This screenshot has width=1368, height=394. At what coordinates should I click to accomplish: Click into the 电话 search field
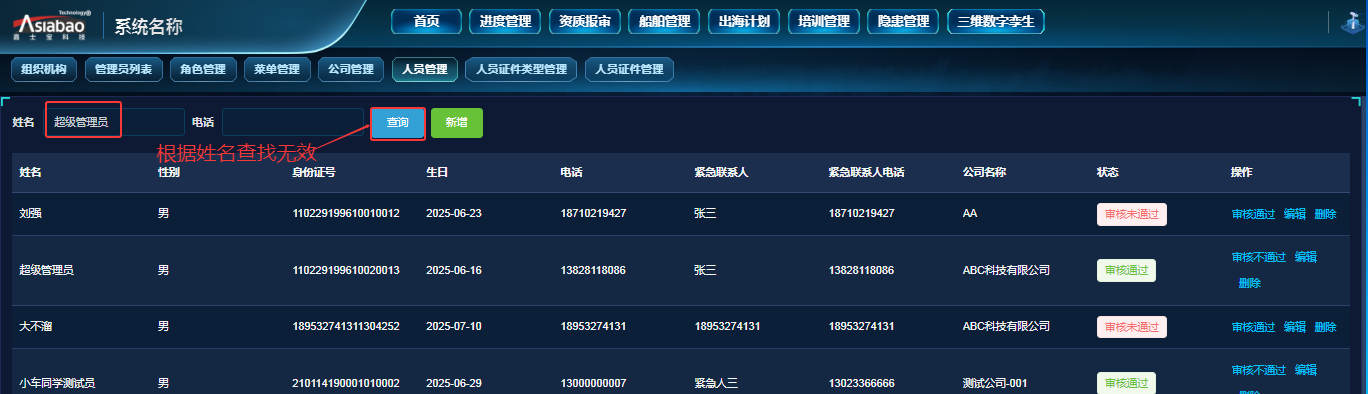(293, 122)
